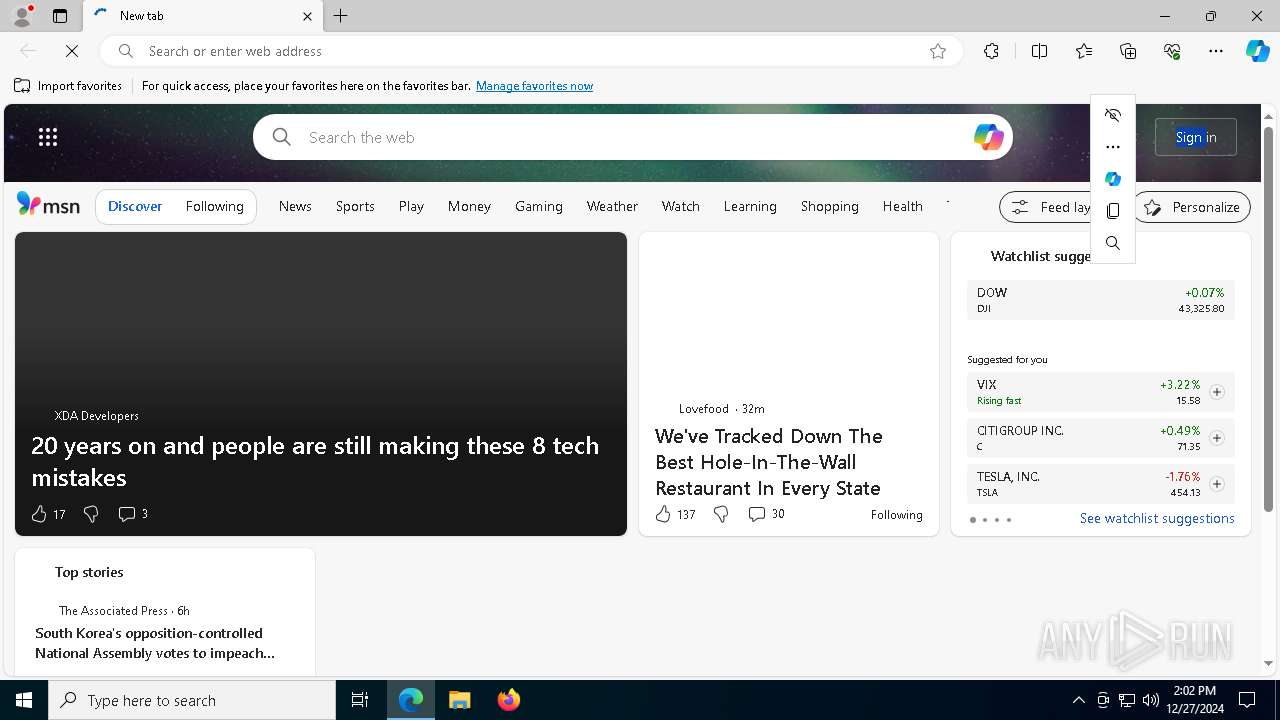Open the Best Hole-In-The-Wall Restaurant headline

pos(768,462)
